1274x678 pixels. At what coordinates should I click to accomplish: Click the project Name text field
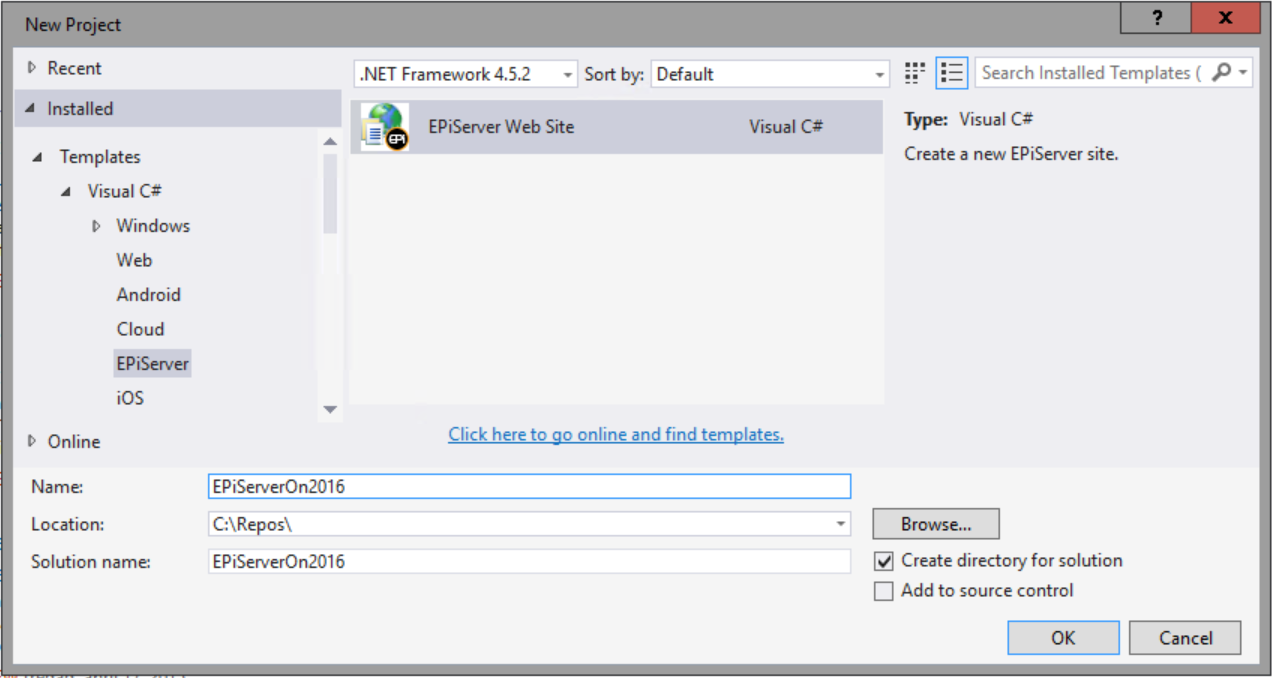529,486
